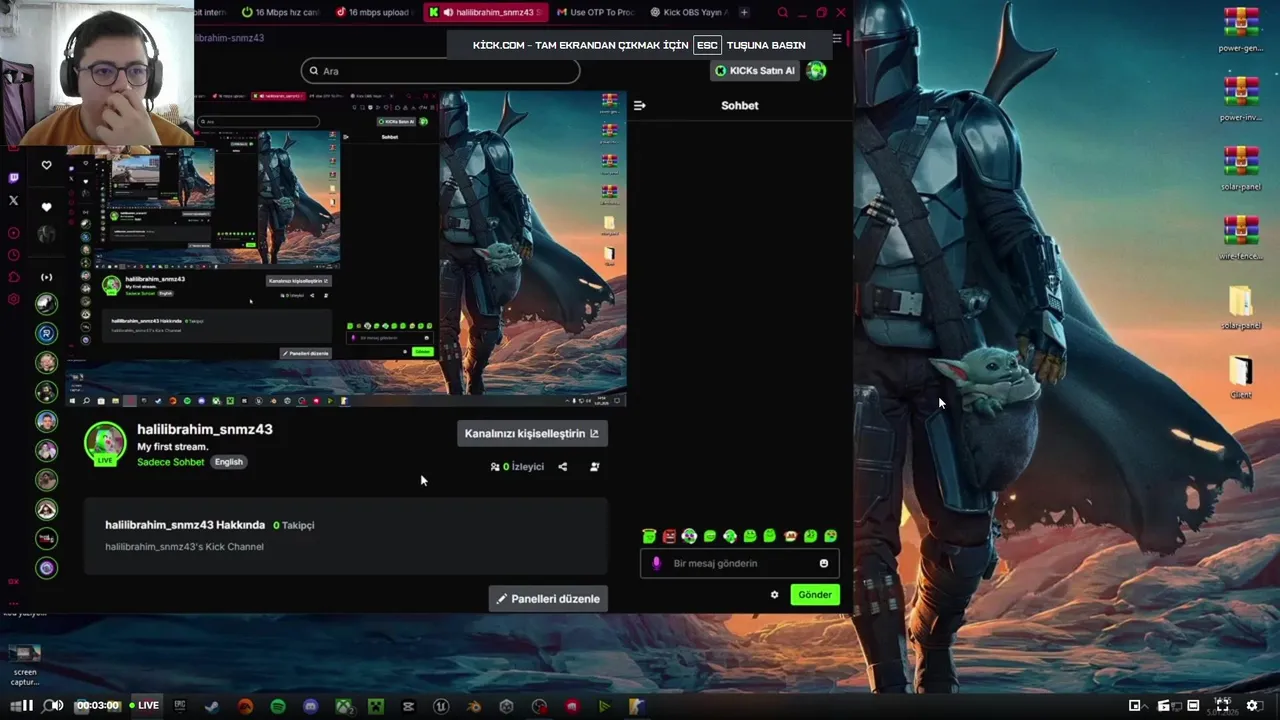The height and width of the screenshot is (720, 1280).
Task: Open CapCut from the taskbar
Action: coord(408,706)
